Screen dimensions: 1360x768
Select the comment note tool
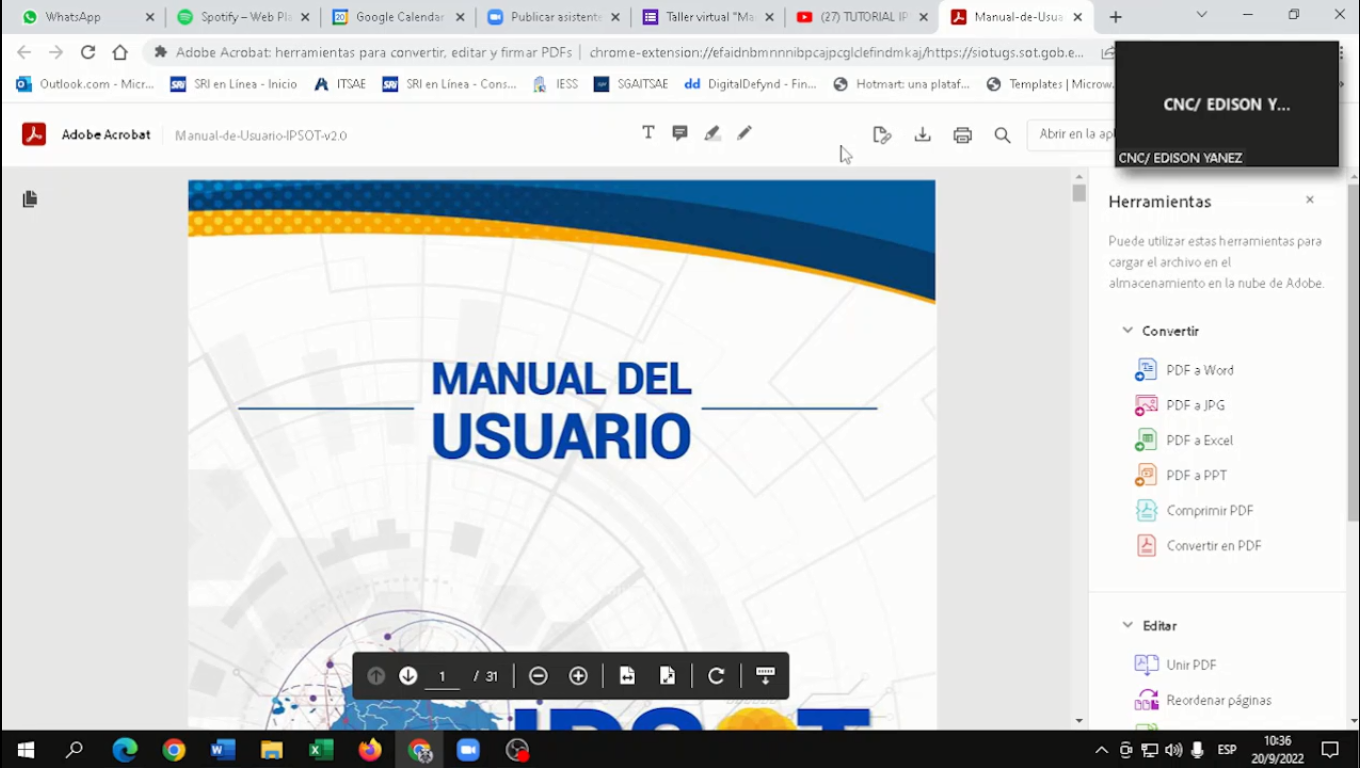(680, 133)
